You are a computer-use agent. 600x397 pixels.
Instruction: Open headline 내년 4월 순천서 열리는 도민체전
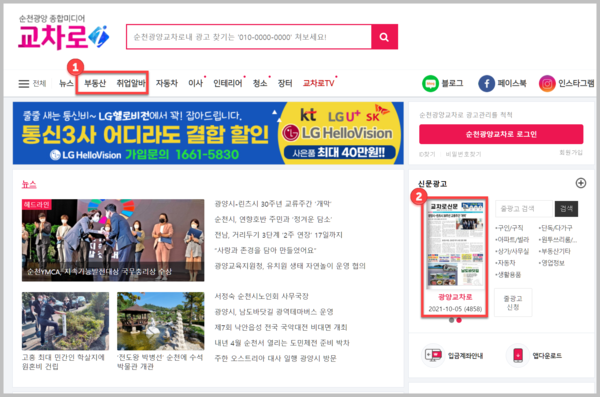(x=282, y=343)
